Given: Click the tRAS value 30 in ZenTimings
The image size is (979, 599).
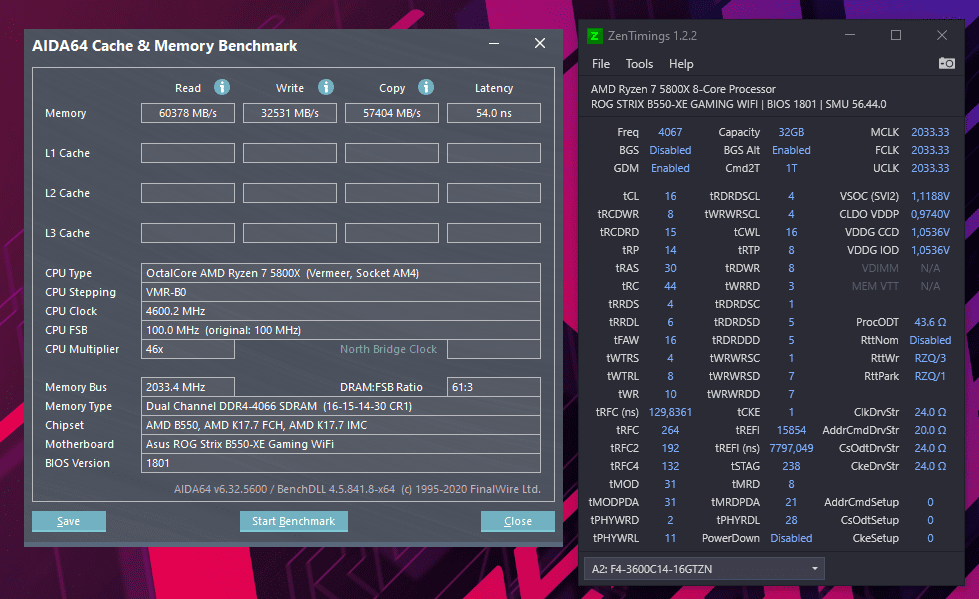Looking at the screenshot, I should 670,269.
